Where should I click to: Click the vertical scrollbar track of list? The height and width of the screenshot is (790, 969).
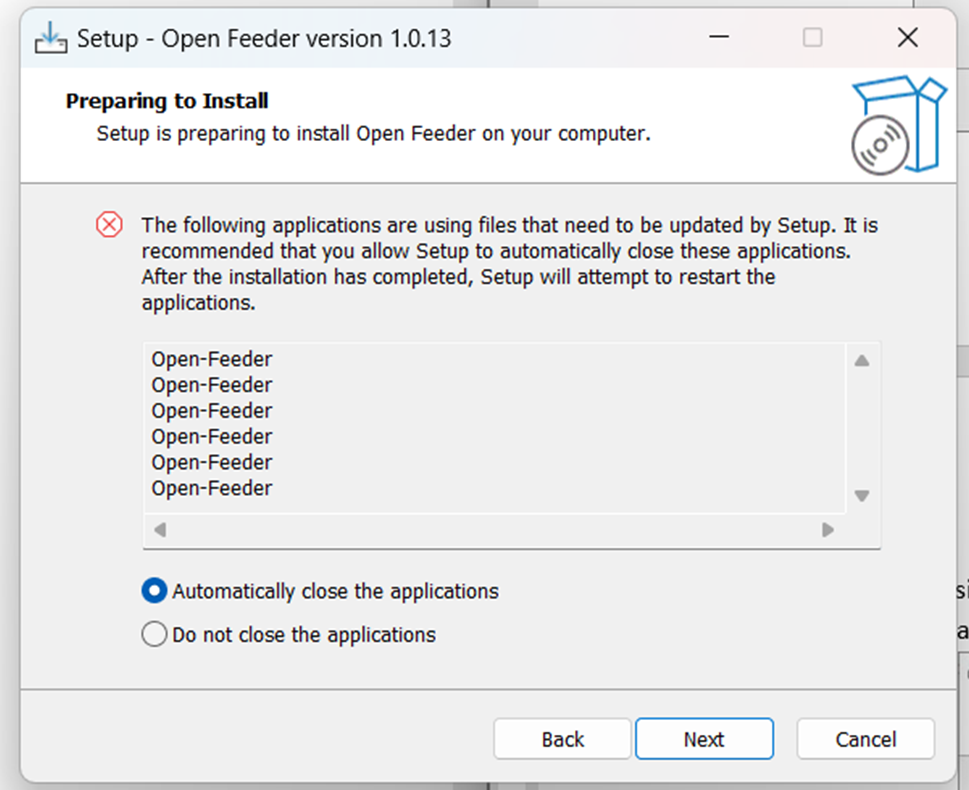(862, 428)
